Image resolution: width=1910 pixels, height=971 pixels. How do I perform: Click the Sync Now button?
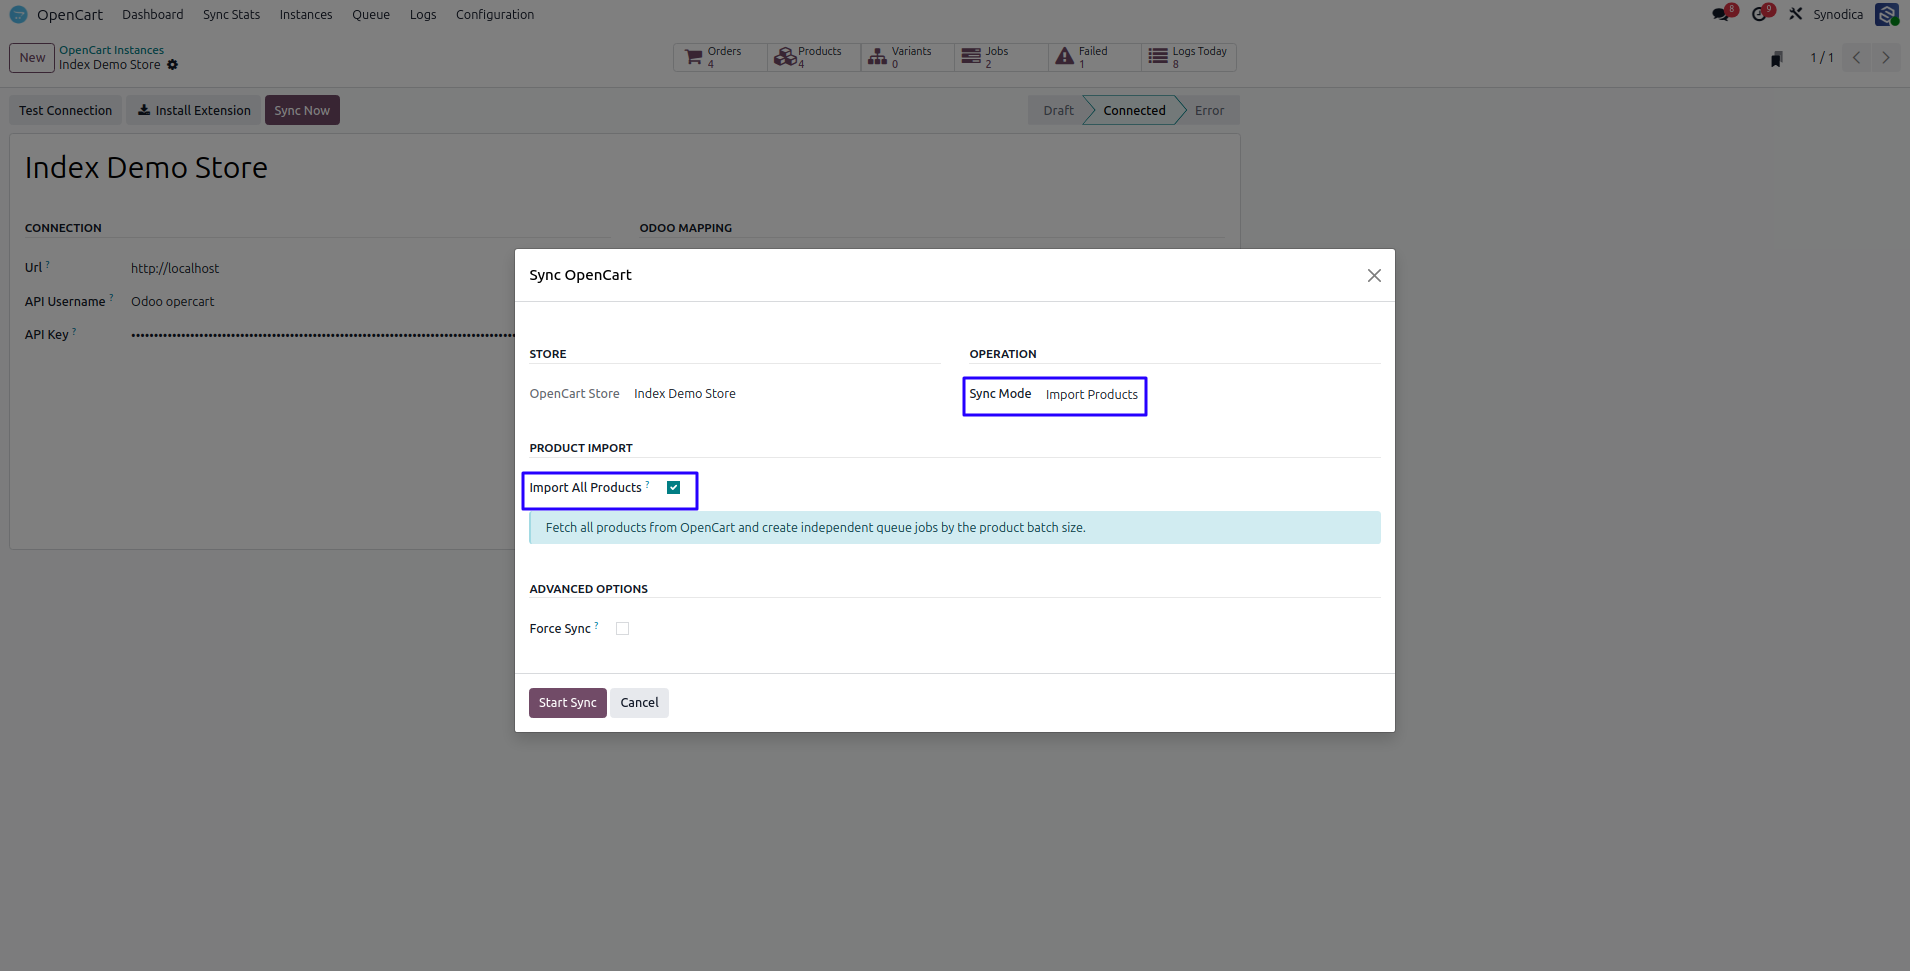302,110
